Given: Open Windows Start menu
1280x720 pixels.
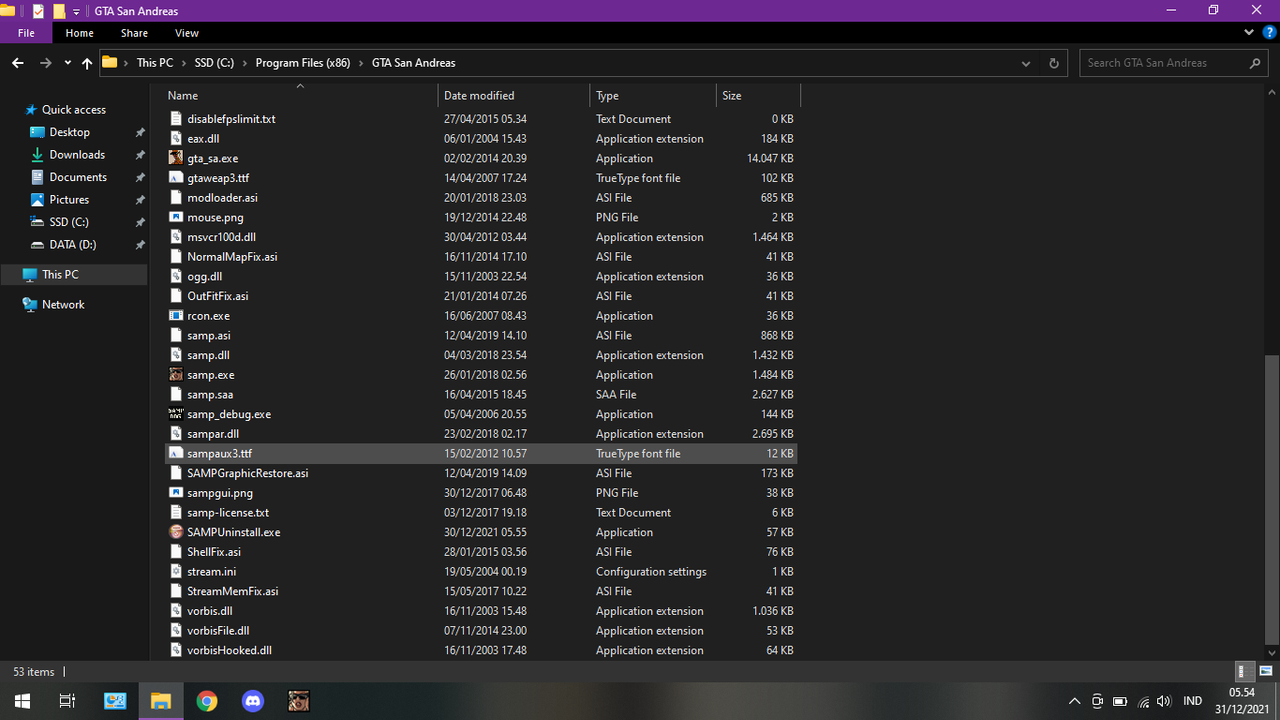Looking at the screenshot, I should click(x=22, y=701).
